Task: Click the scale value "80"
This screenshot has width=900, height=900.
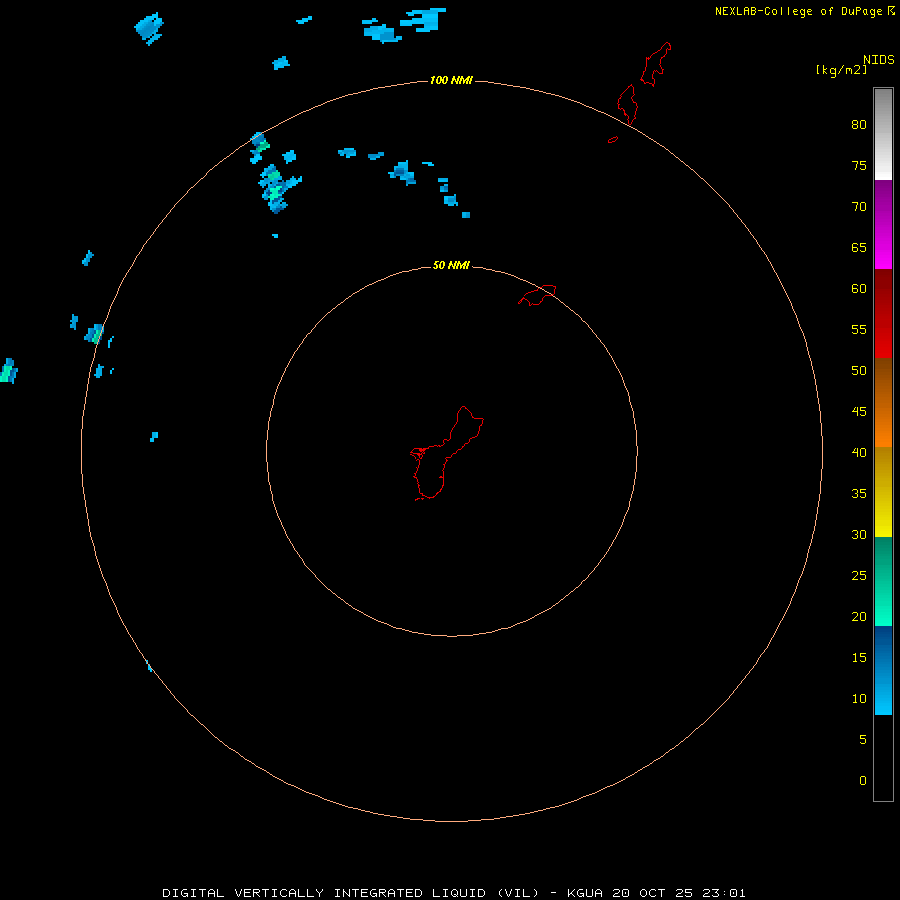Action: point(859,125)
